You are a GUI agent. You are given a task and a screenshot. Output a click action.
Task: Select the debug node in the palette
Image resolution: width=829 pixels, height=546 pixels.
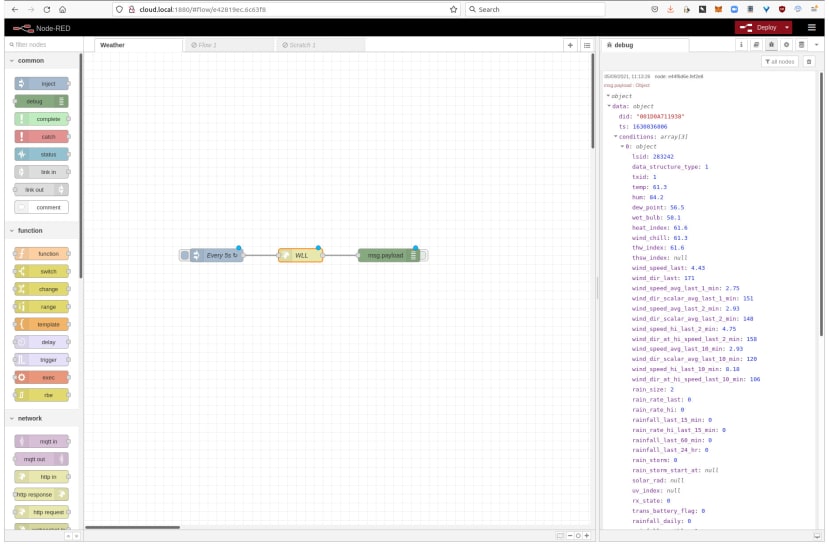42,101
